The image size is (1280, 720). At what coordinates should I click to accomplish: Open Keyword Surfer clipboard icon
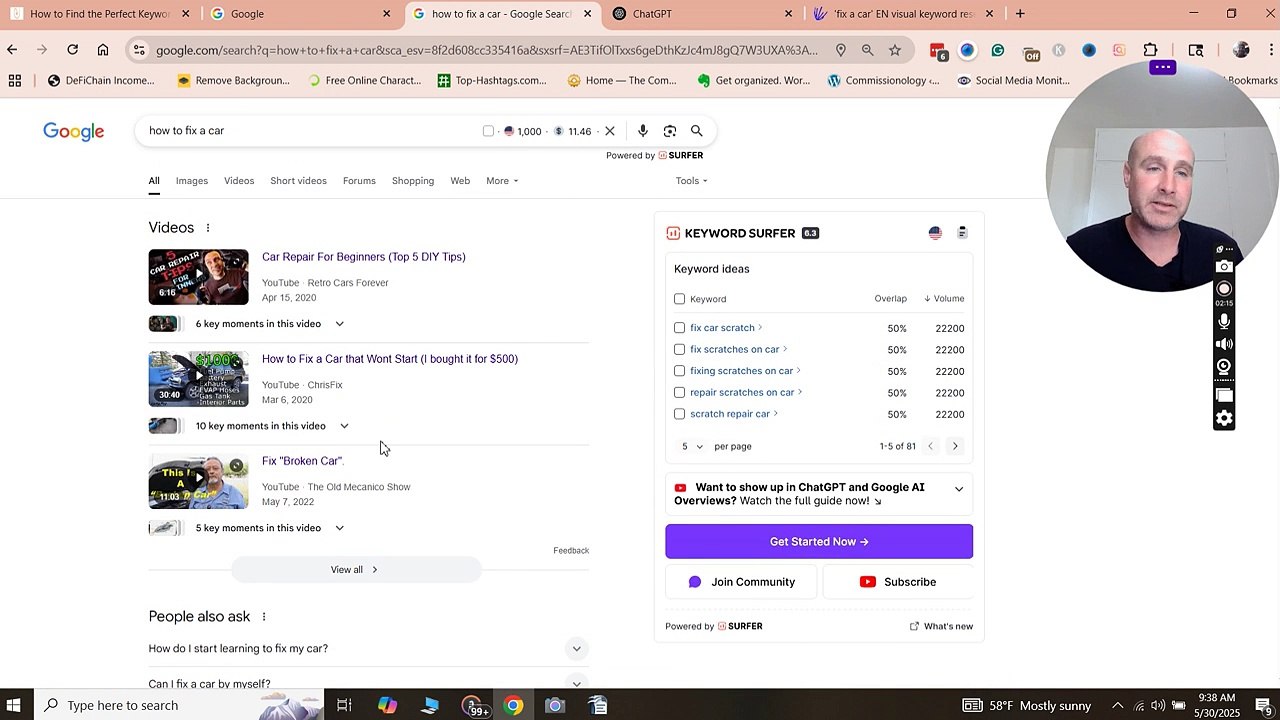click(x=962, y=233)
